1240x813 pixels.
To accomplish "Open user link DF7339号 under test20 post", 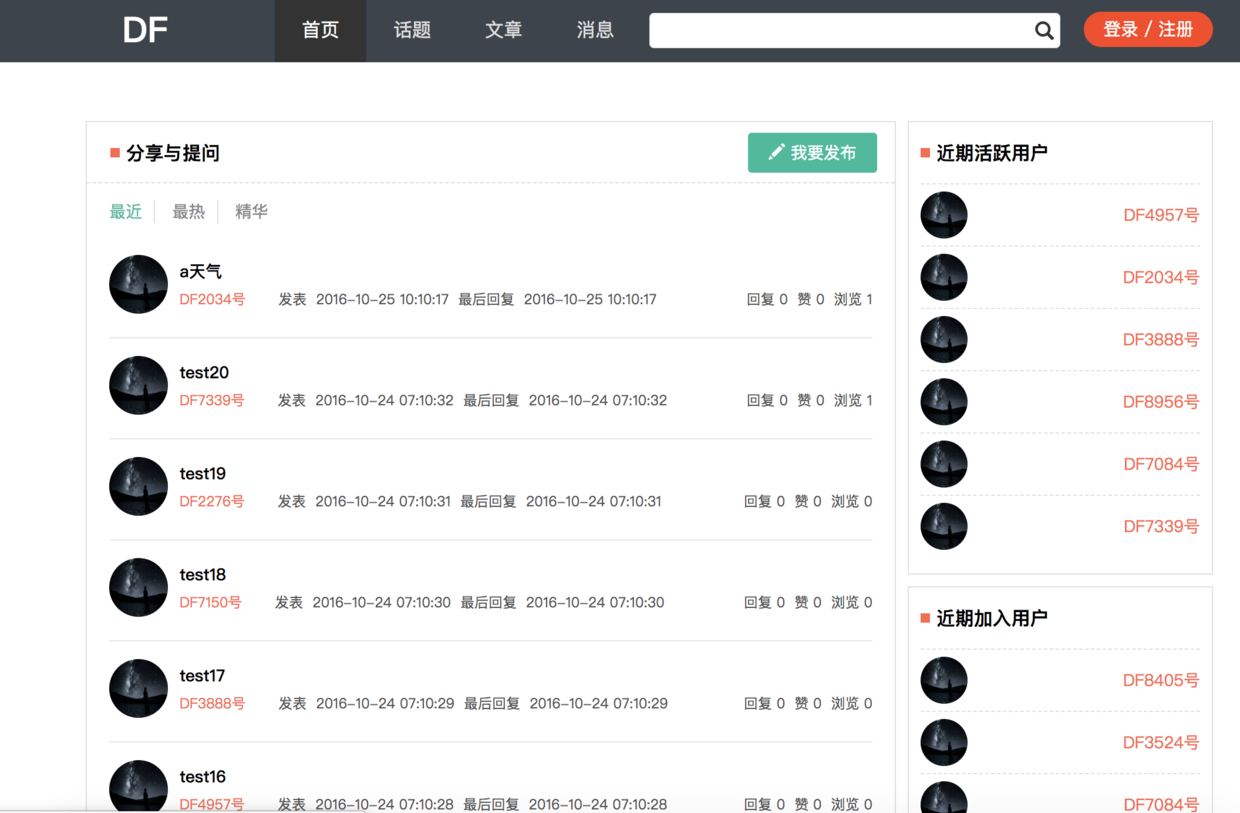I will click(x=212, y=400).
